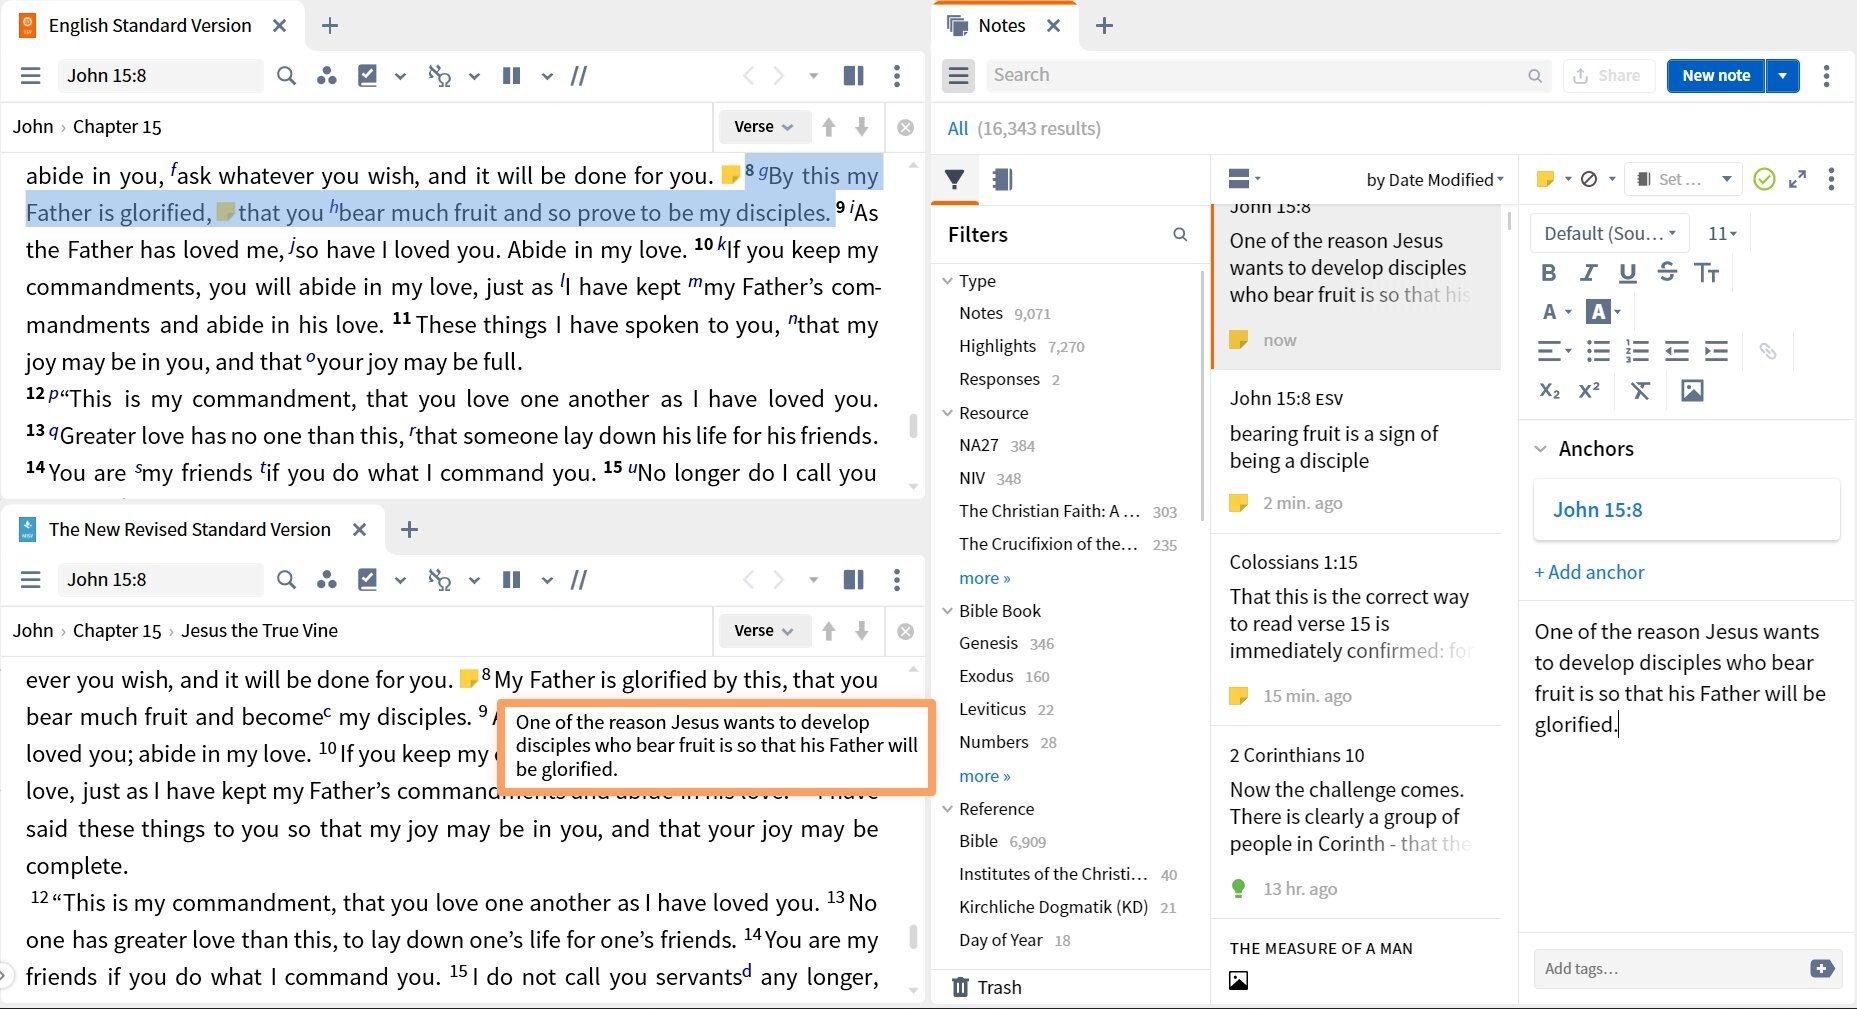The width and height of the screenshot is (1857, 1009).
Task: Toggle small caps text formatting
Action: [x=1707, y=273]
